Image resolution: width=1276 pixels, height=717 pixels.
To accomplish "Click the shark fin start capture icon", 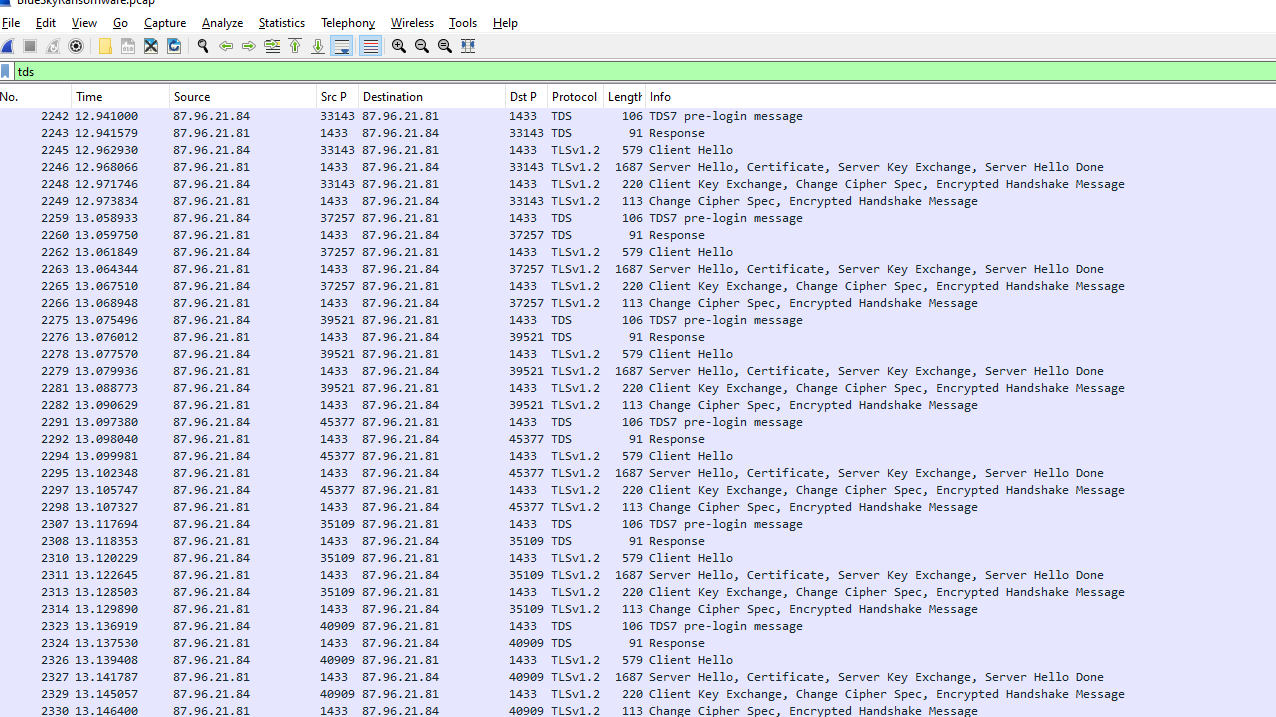I will point(8,46).
